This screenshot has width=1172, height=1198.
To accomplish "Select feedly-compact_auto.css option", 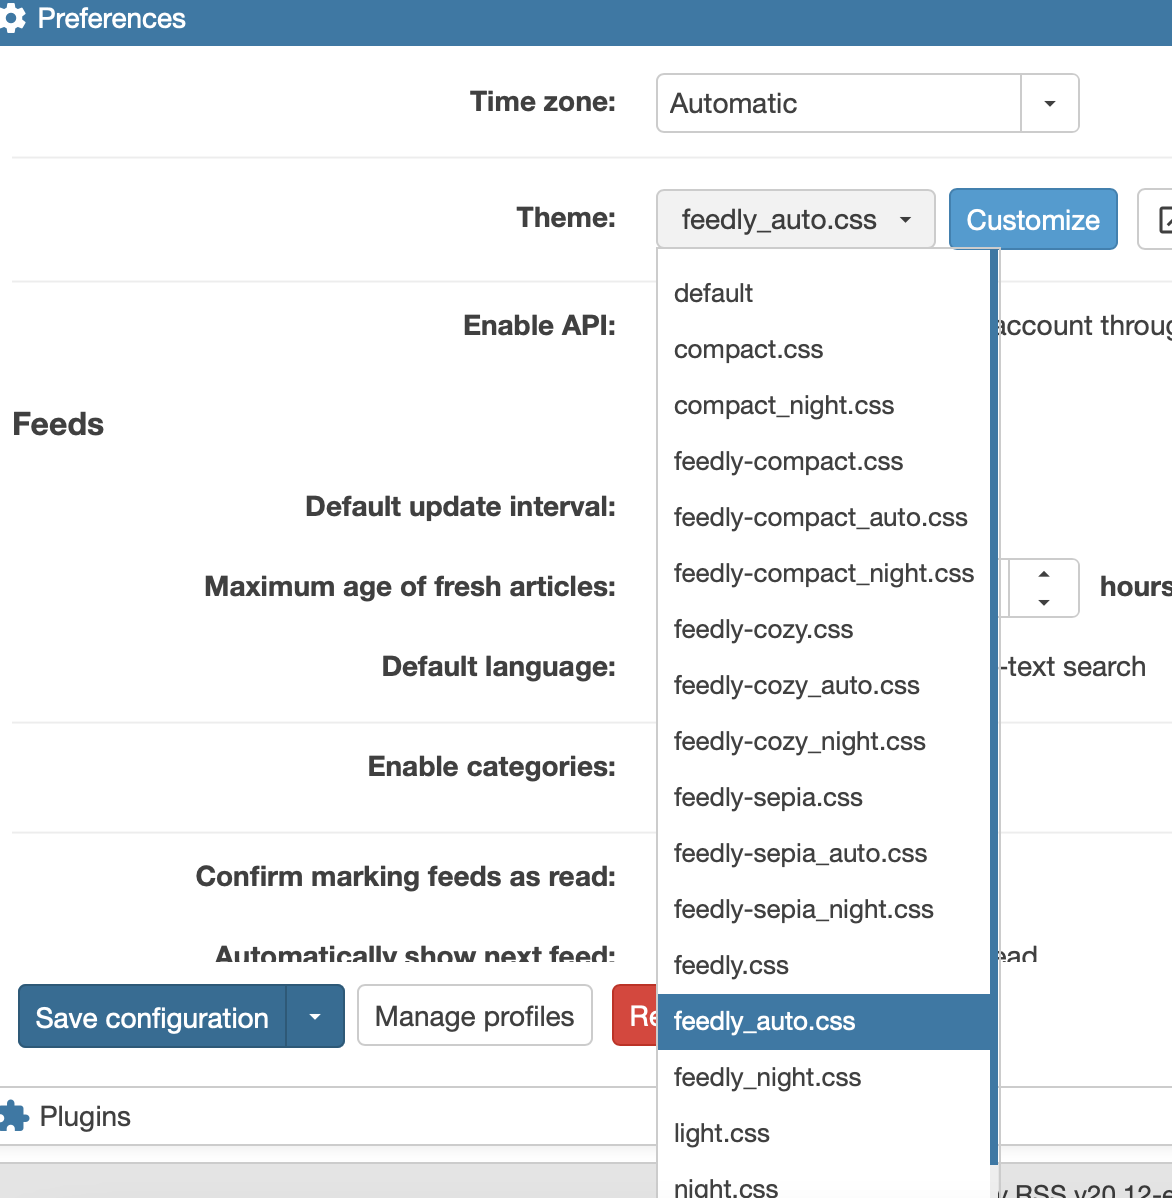I will pos(824,517).
